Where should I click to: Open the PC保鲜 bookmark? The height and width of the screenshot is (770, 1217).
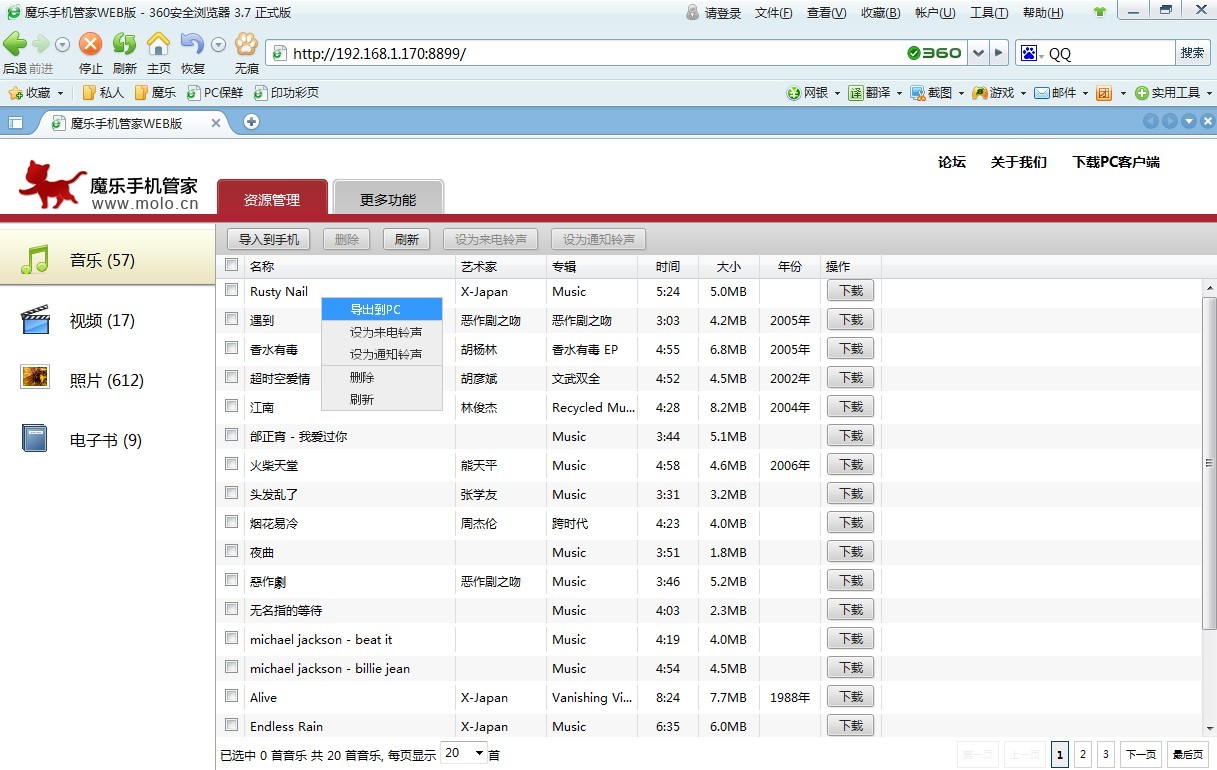(x=215, y=92)
